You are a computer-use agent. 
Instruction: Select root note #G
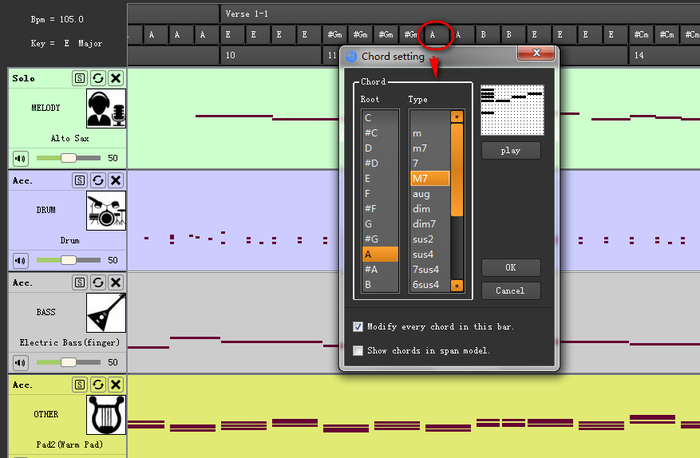(380, 239)
